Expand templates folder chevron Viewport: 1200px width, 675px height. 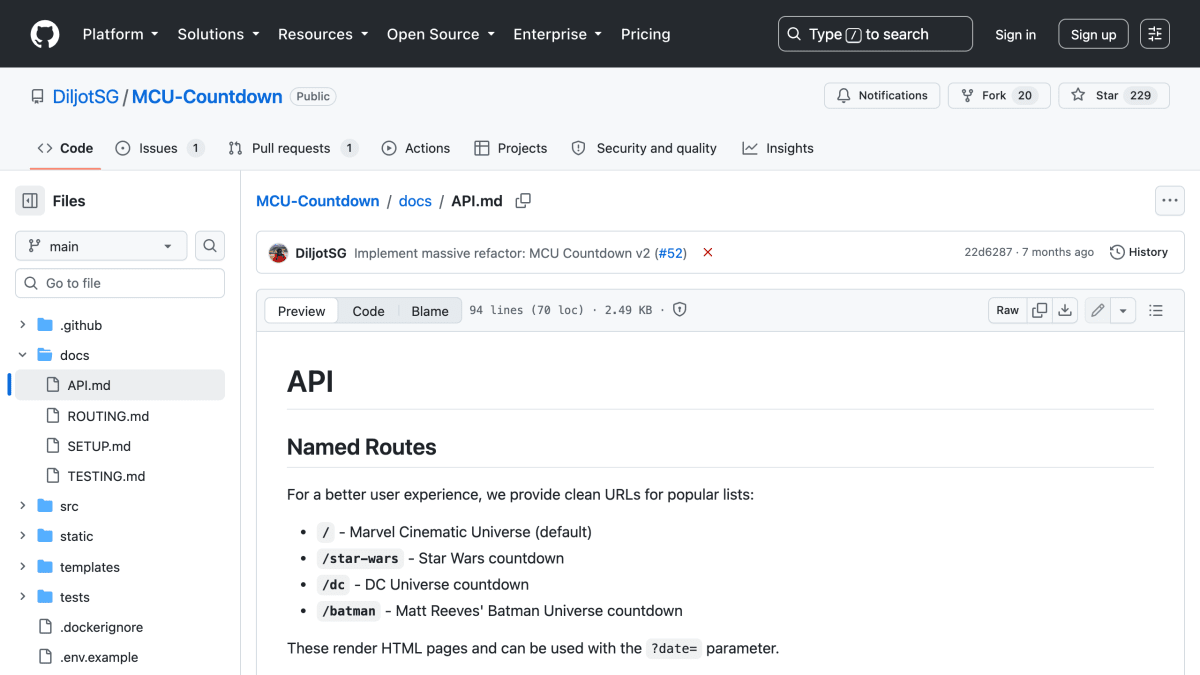23,567
